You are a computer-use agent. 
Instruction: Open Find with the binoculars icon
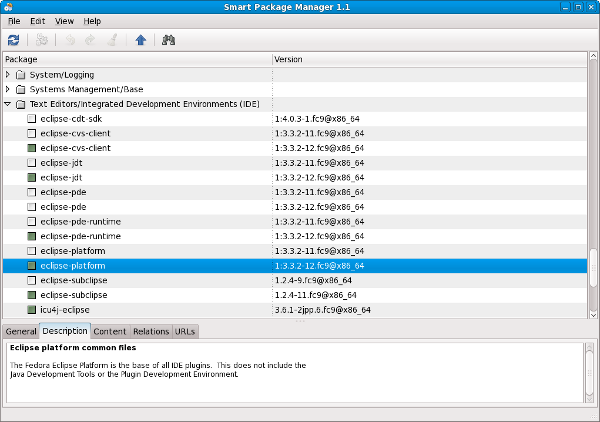pyautogui.click(x=168, y=40)
